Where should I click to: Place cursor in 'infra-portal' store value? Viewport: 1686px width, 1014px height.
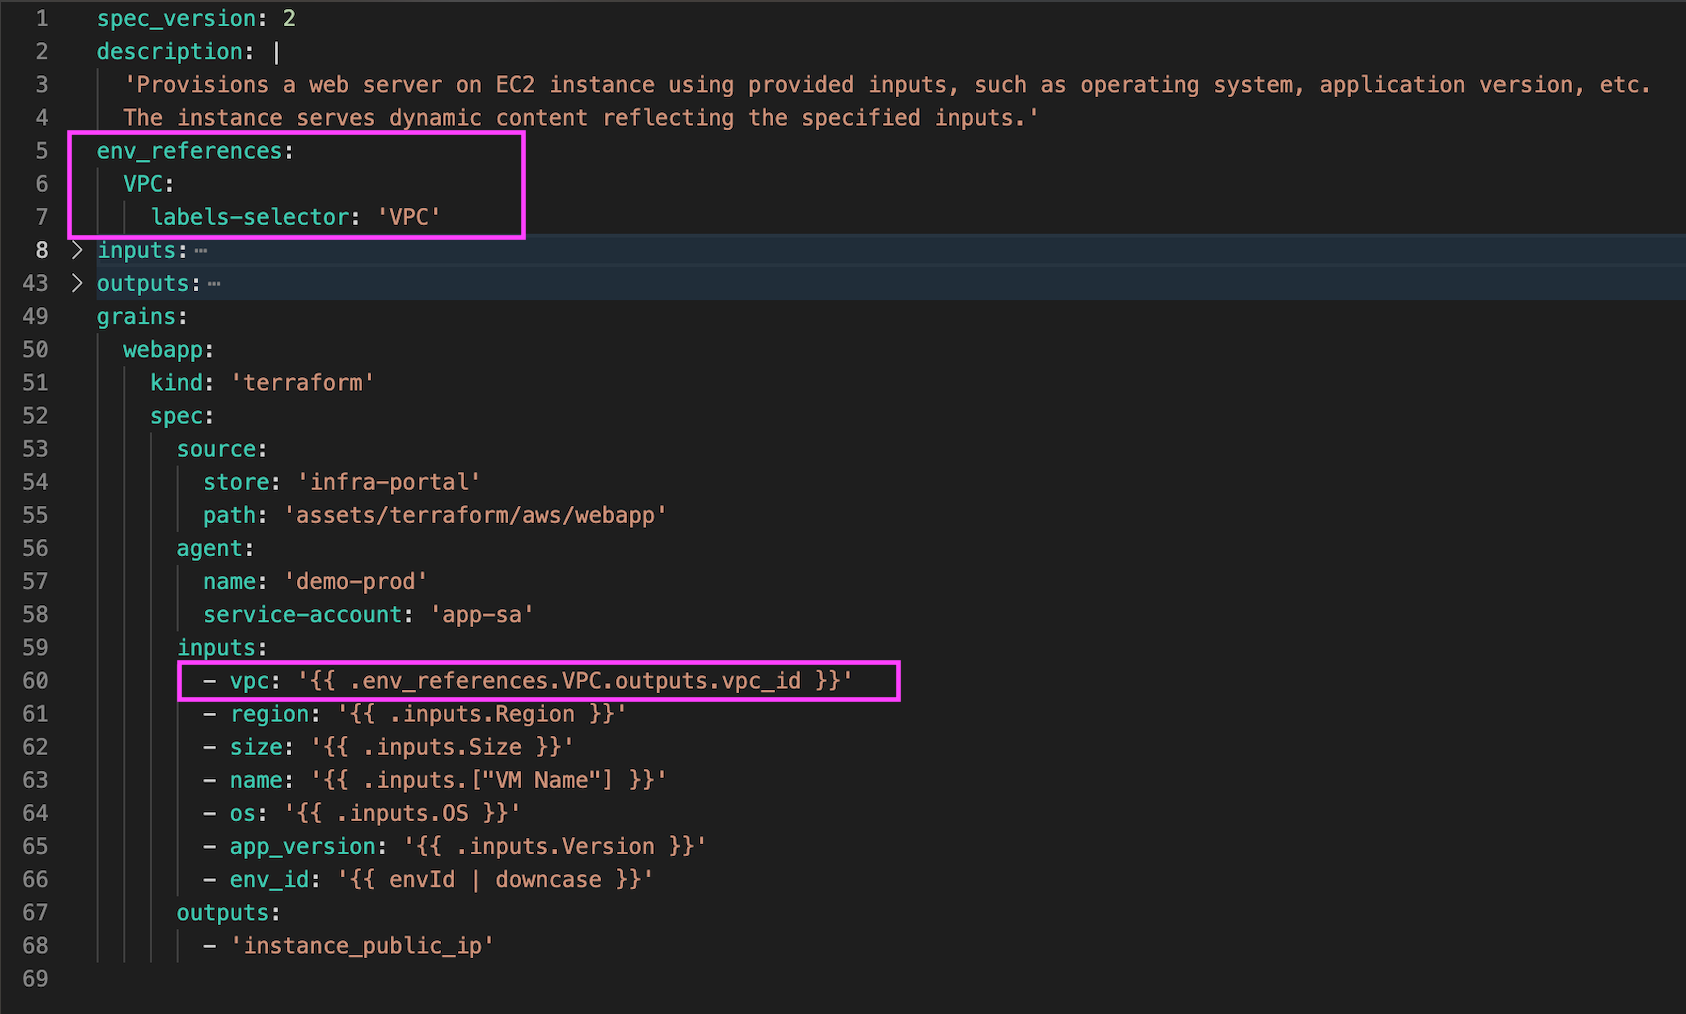[389, 482]
